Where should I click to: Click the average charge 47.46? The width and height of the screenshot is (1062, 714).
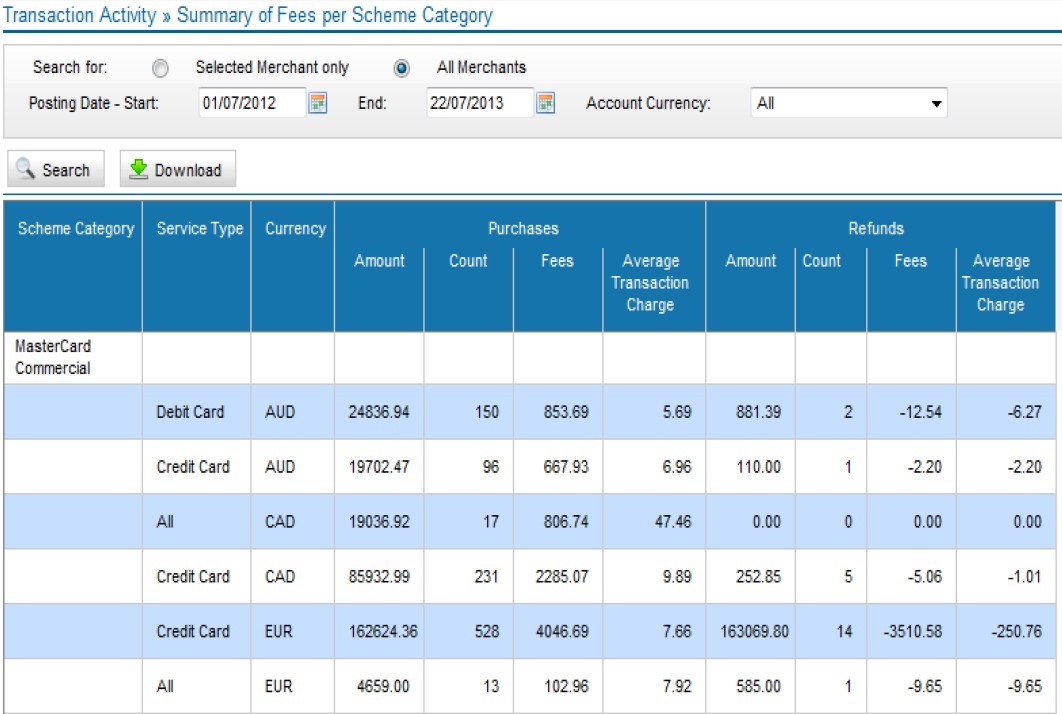point(673,522)
